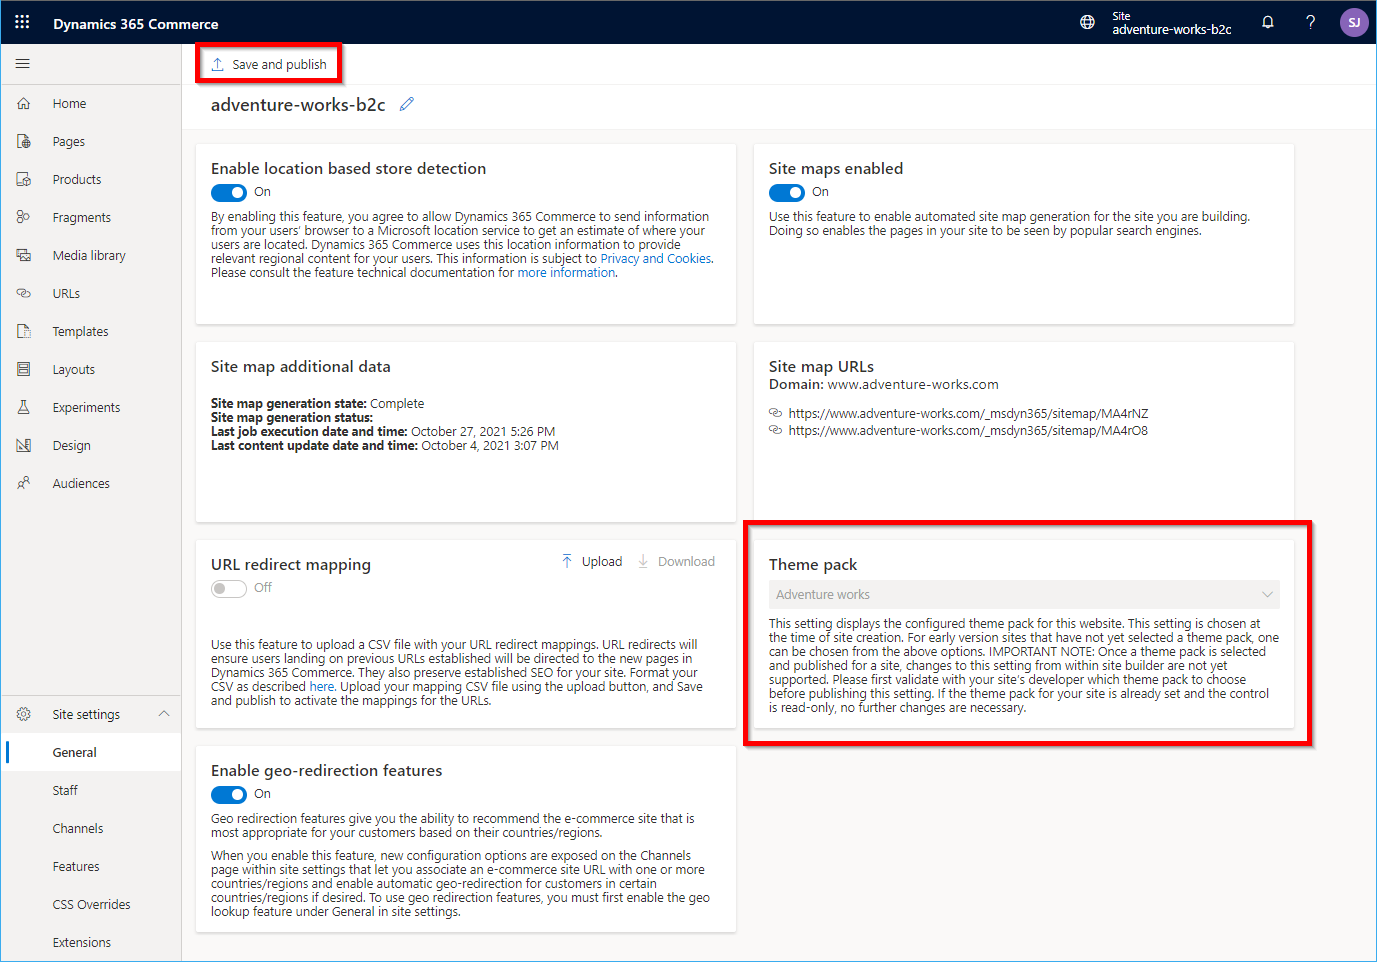The width and height of the screenshot is (1377, 962).
Task: Click the Templates icon in the sidebar
Action: pyautogui.click(x=24, y=332)
